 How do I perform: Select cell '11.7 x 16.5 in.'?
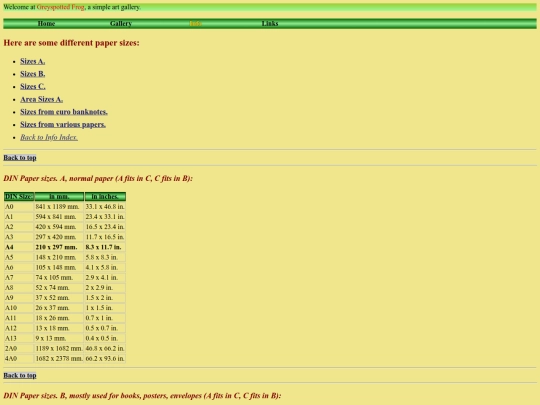(x=105, y=237)
